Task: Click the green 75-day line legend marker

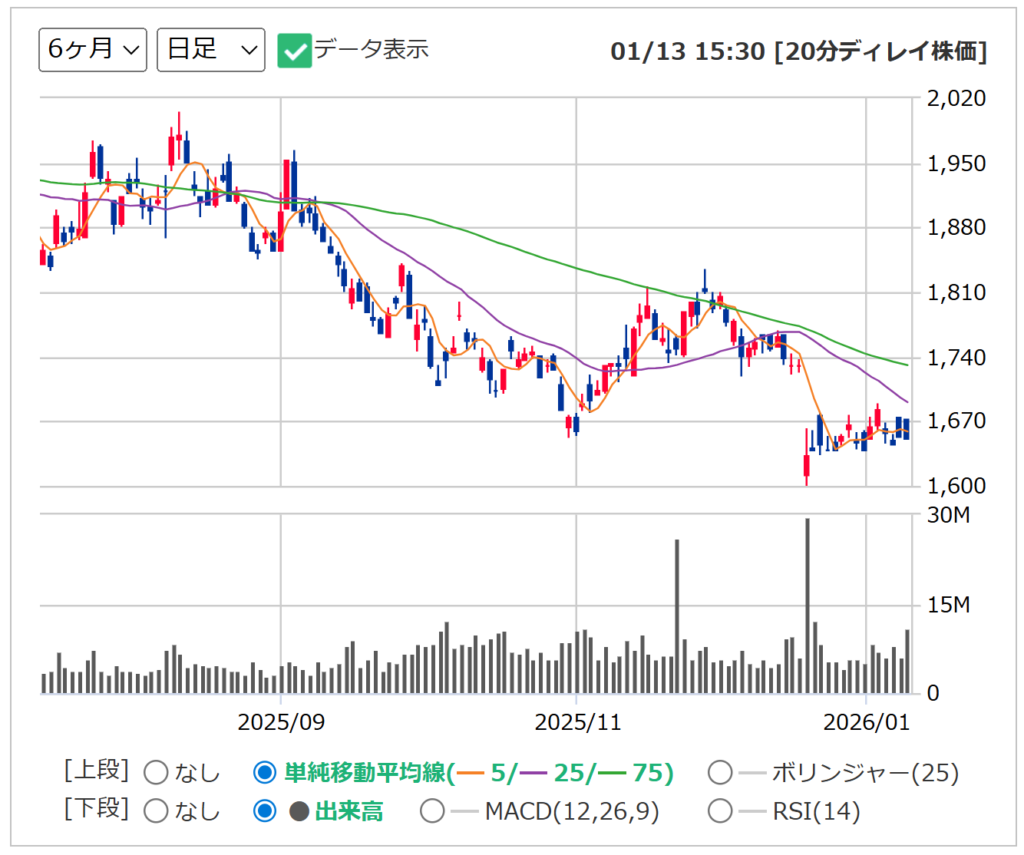Action: (611, 773)
